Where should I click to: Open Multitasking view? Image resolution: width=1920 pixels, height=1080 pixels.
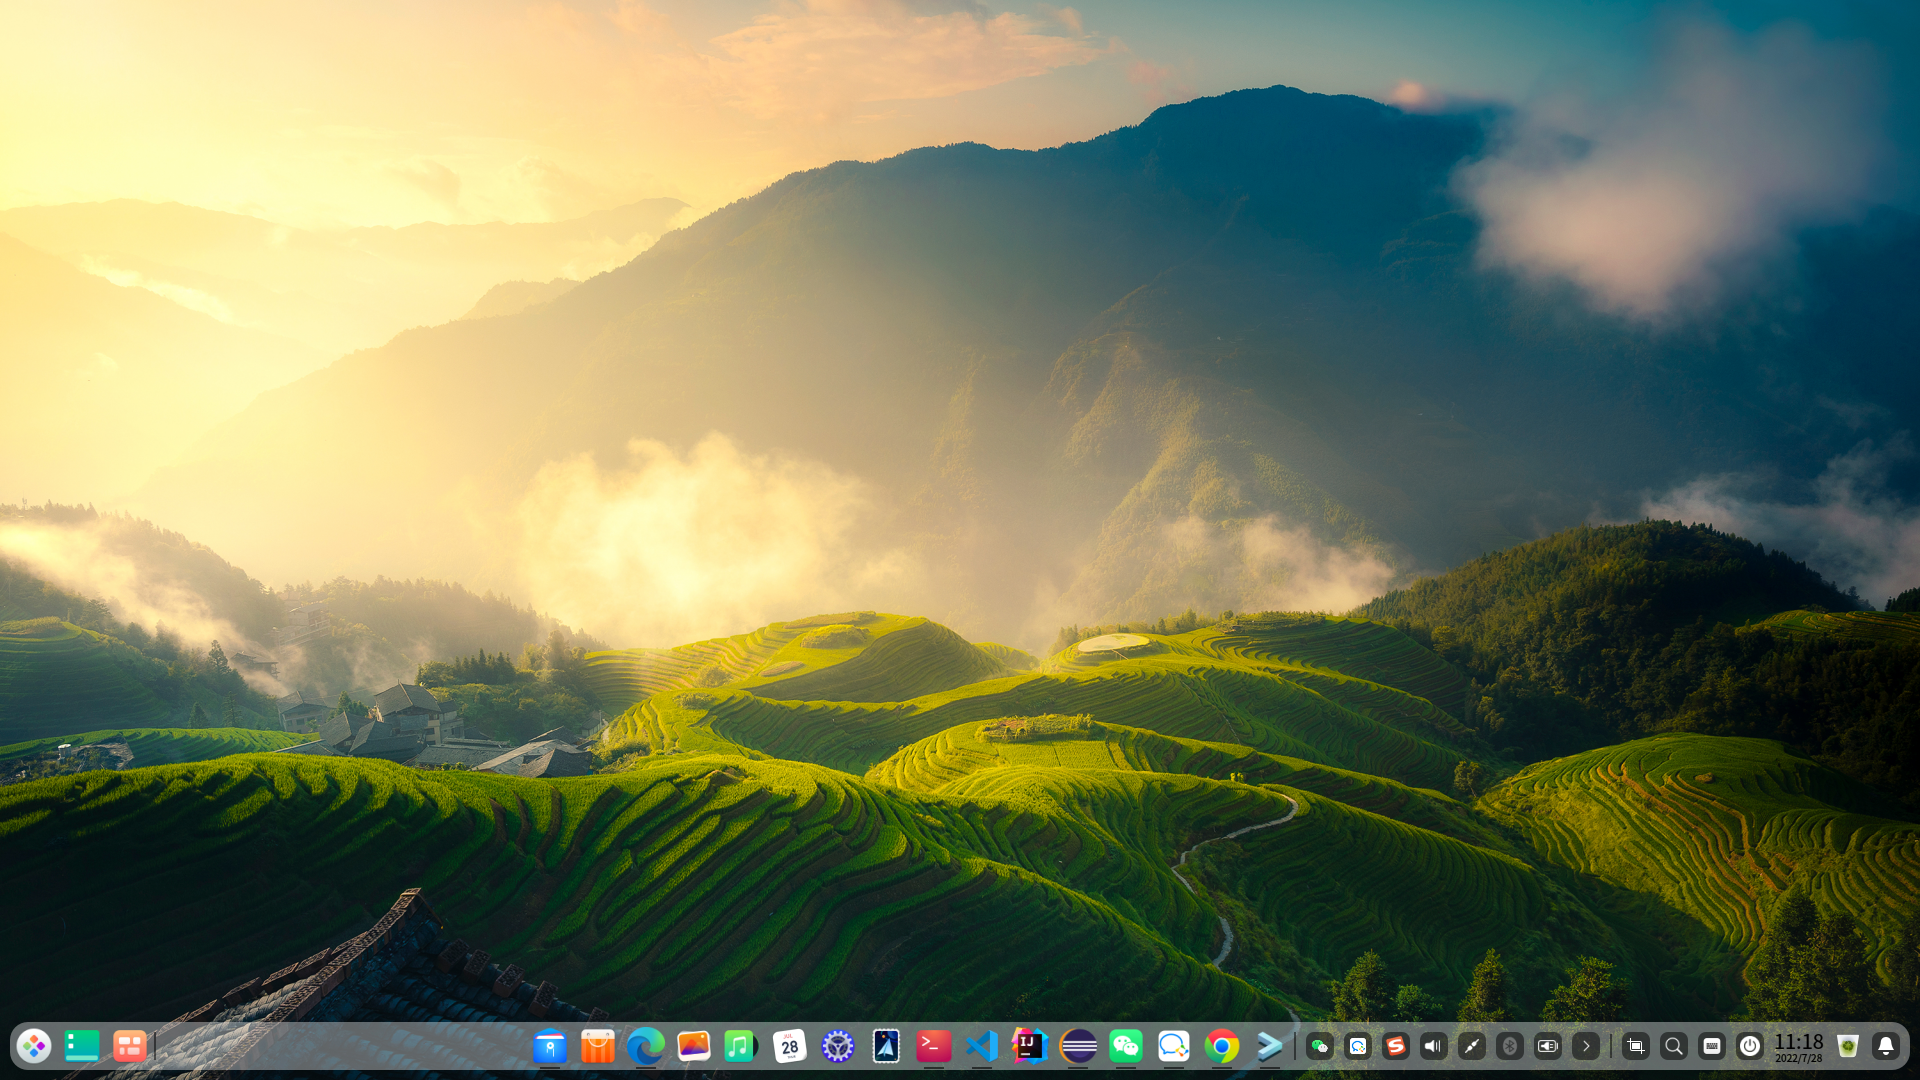pyautogui.click(x=128, y=1046)
